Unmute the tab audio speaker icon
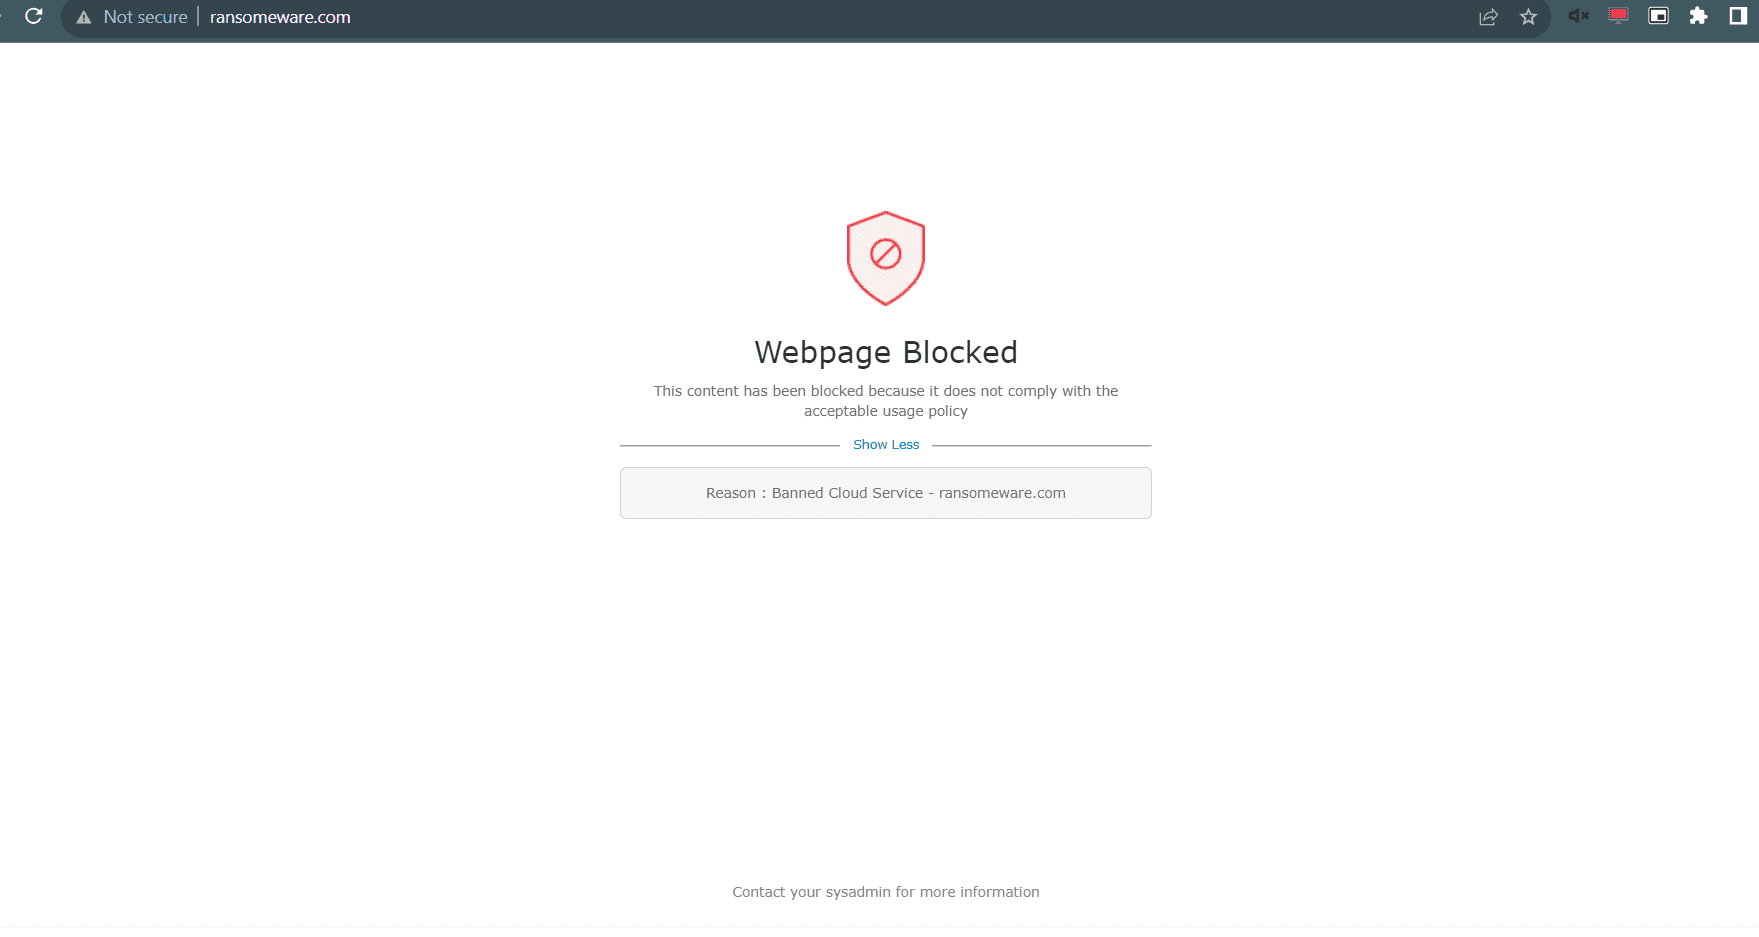The image size is (1759, 937). tap(1578, 16)
